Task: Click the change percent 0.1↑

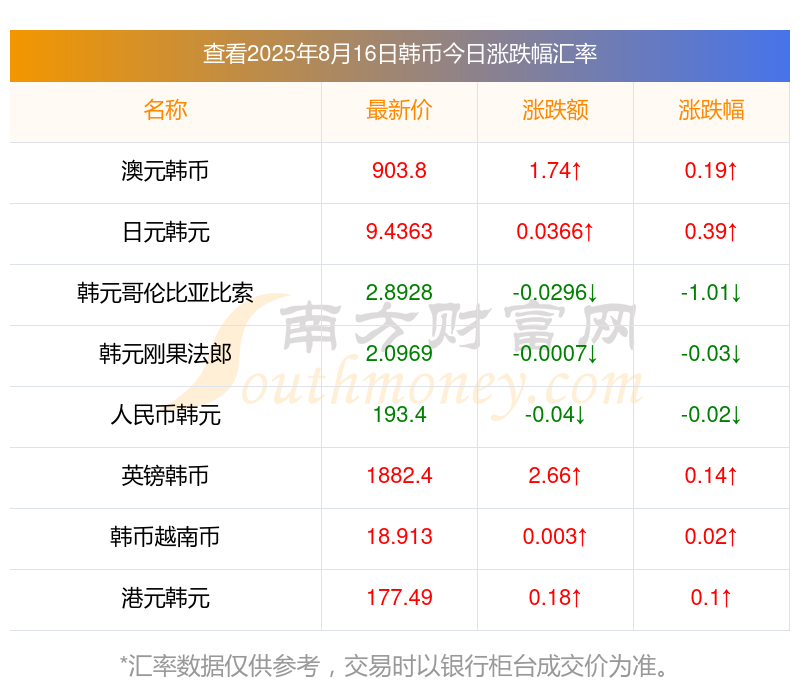Action: 711,598
